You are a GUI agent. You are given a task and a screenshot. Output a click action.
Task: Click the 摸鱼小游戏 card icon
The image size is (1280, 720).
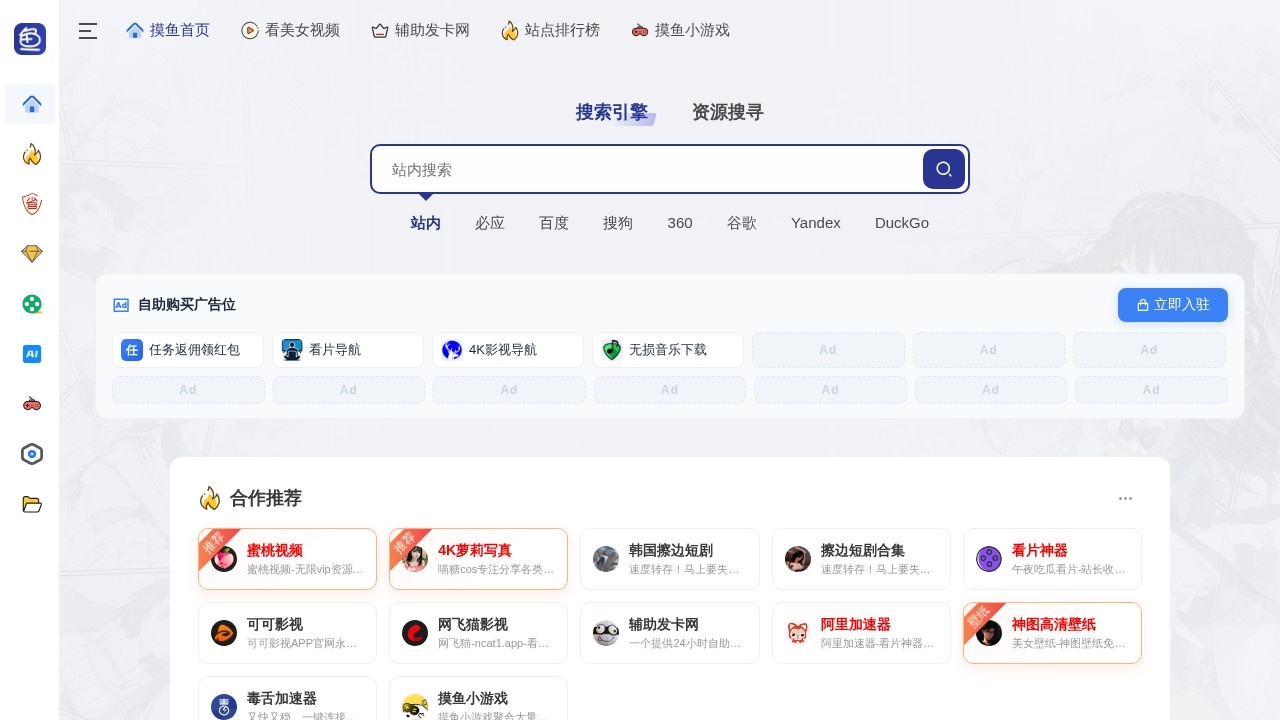click(415, 707)
